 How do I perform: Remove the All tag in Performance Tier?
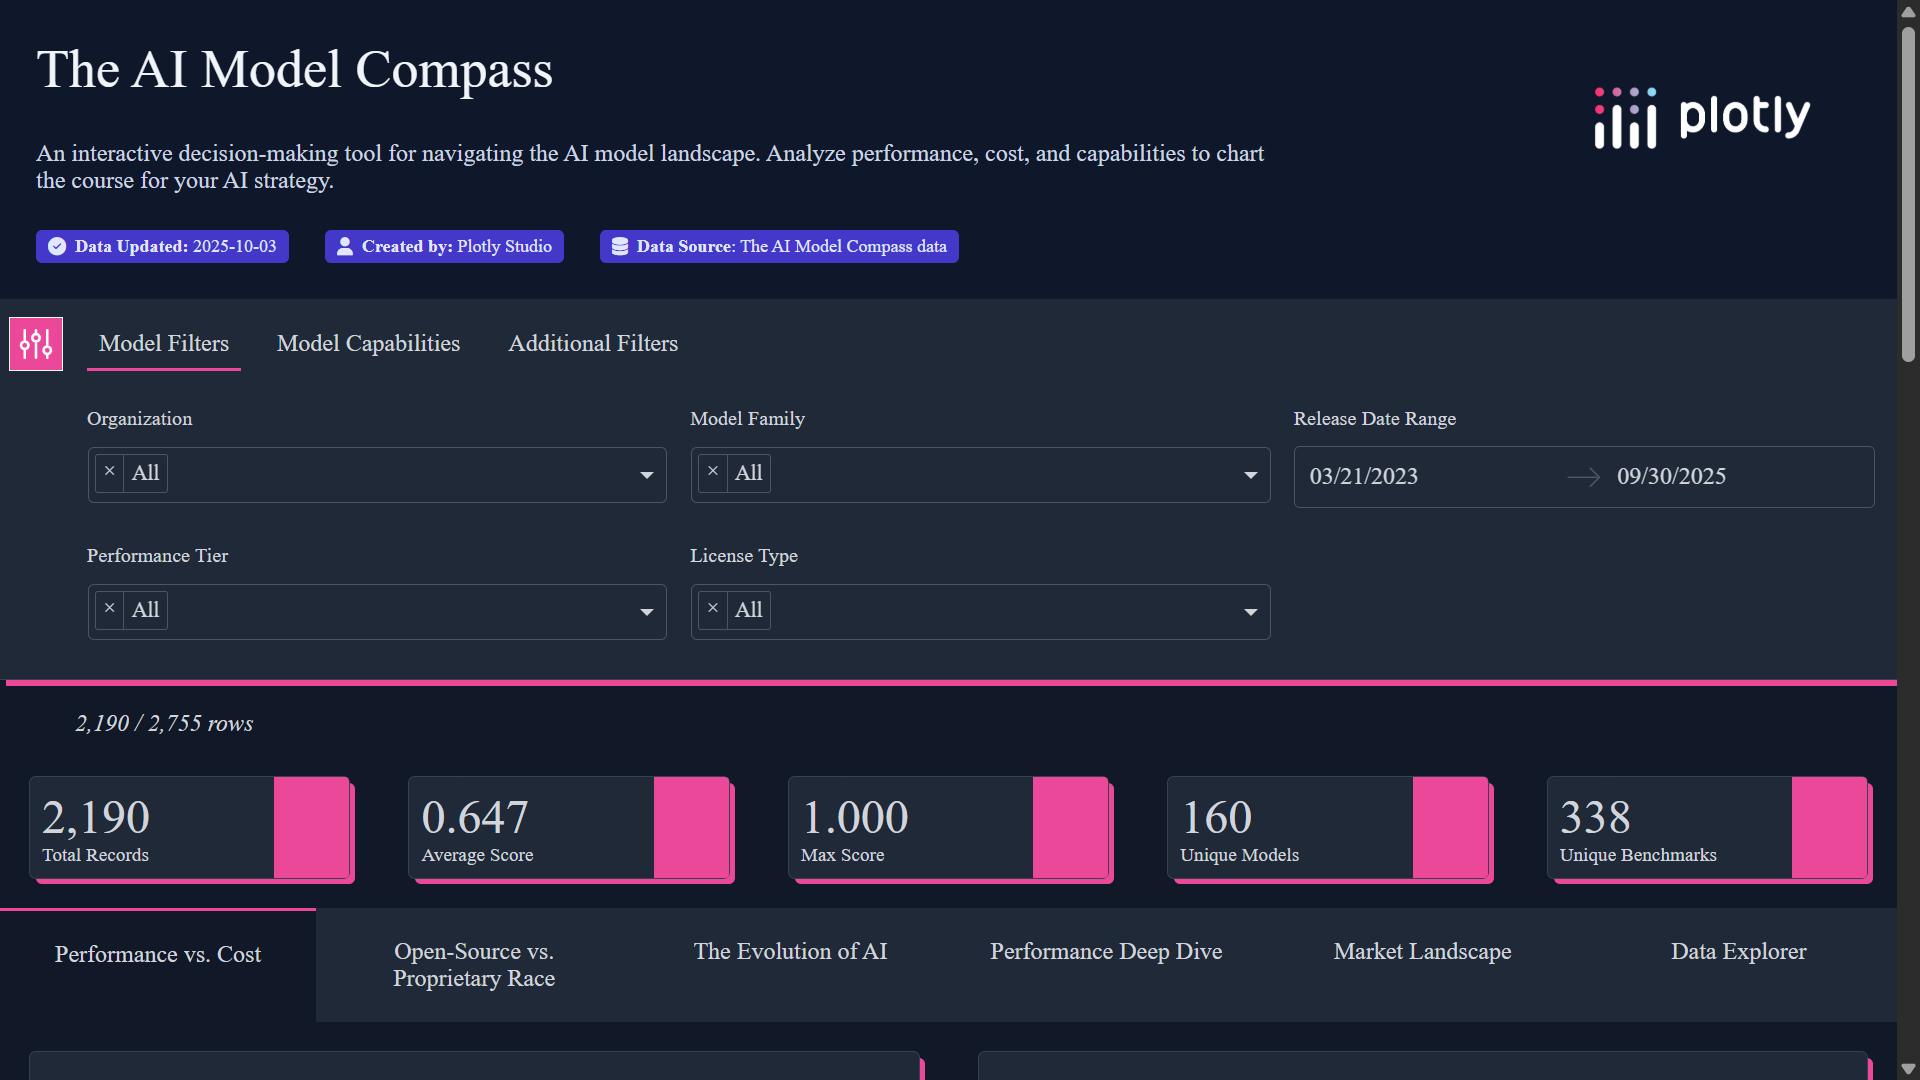click(110, 609)
